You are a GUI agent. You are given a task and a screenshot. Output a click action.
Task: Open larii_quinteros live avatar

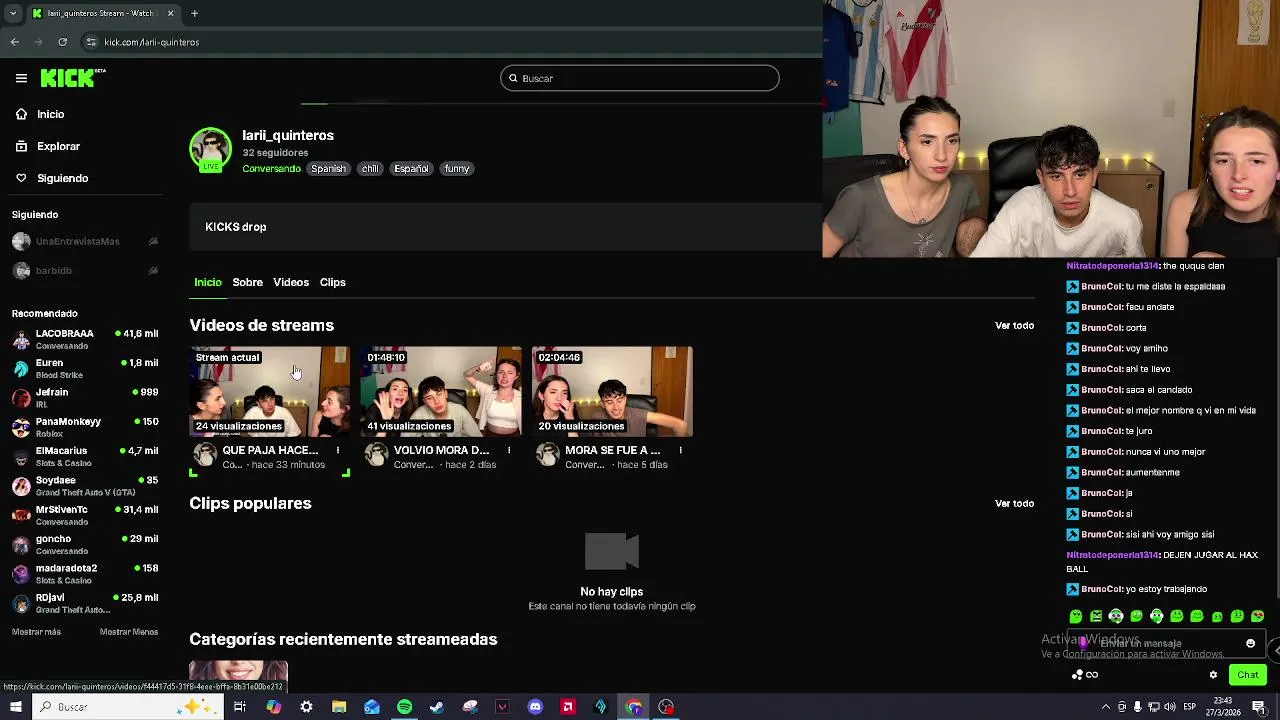[x=211, y=149]
